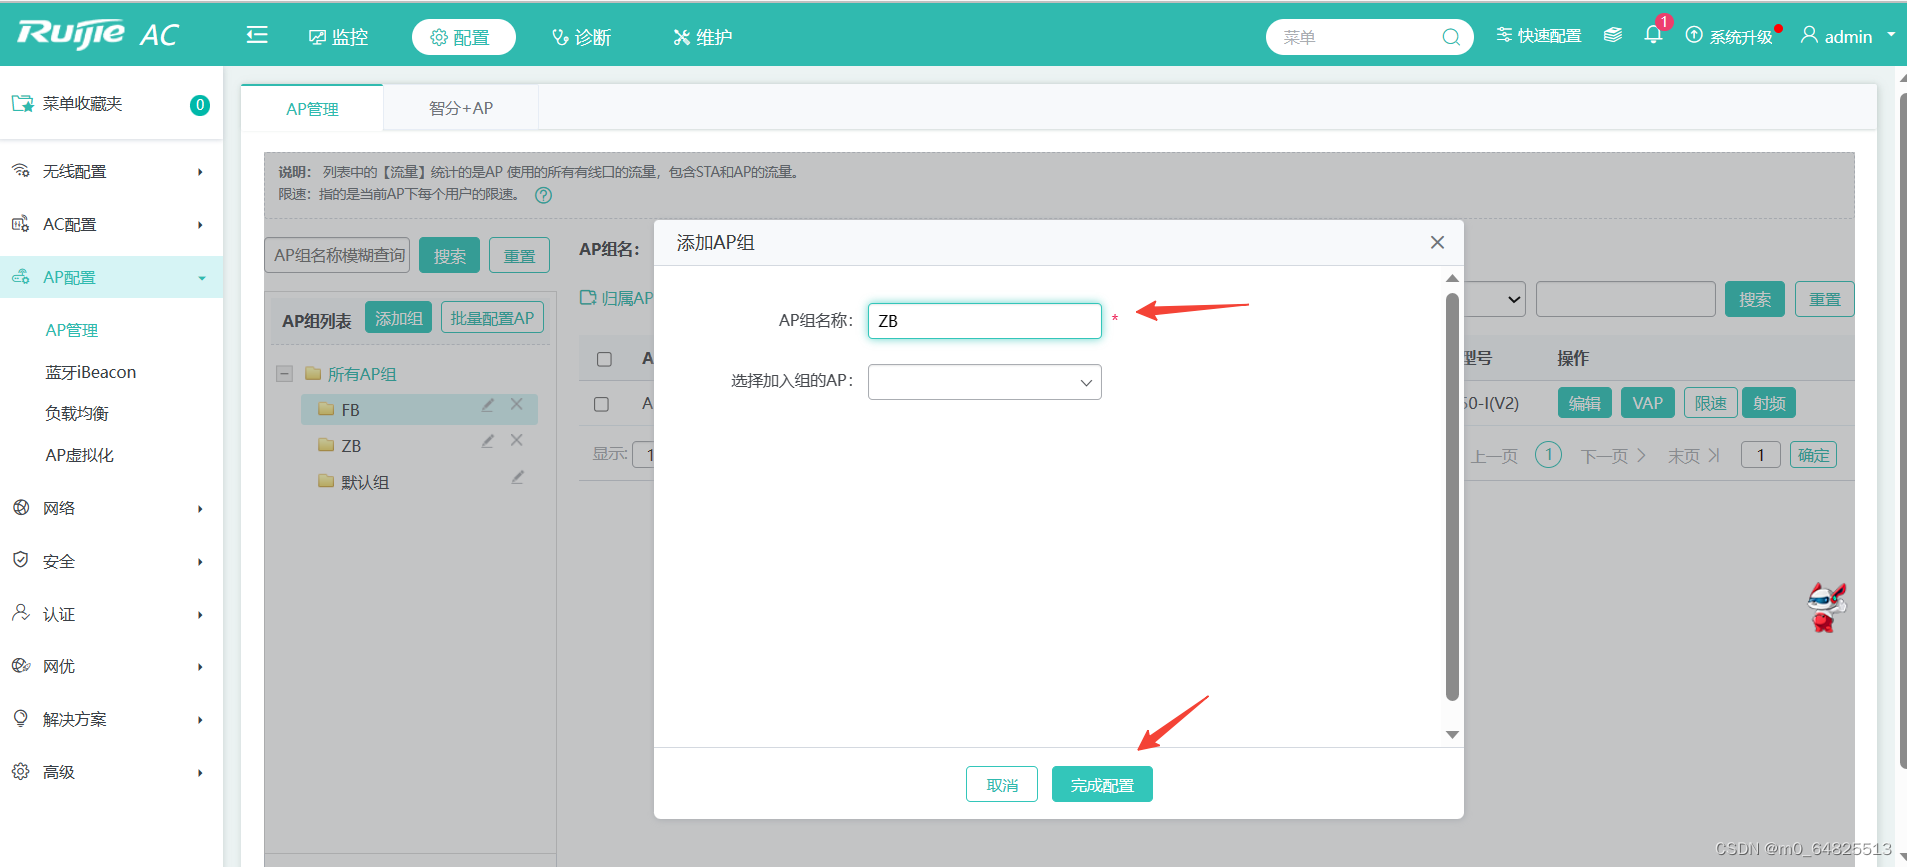Collapse the 所有AP组 tree node
Screen dimensions: 1907x867
284,373
